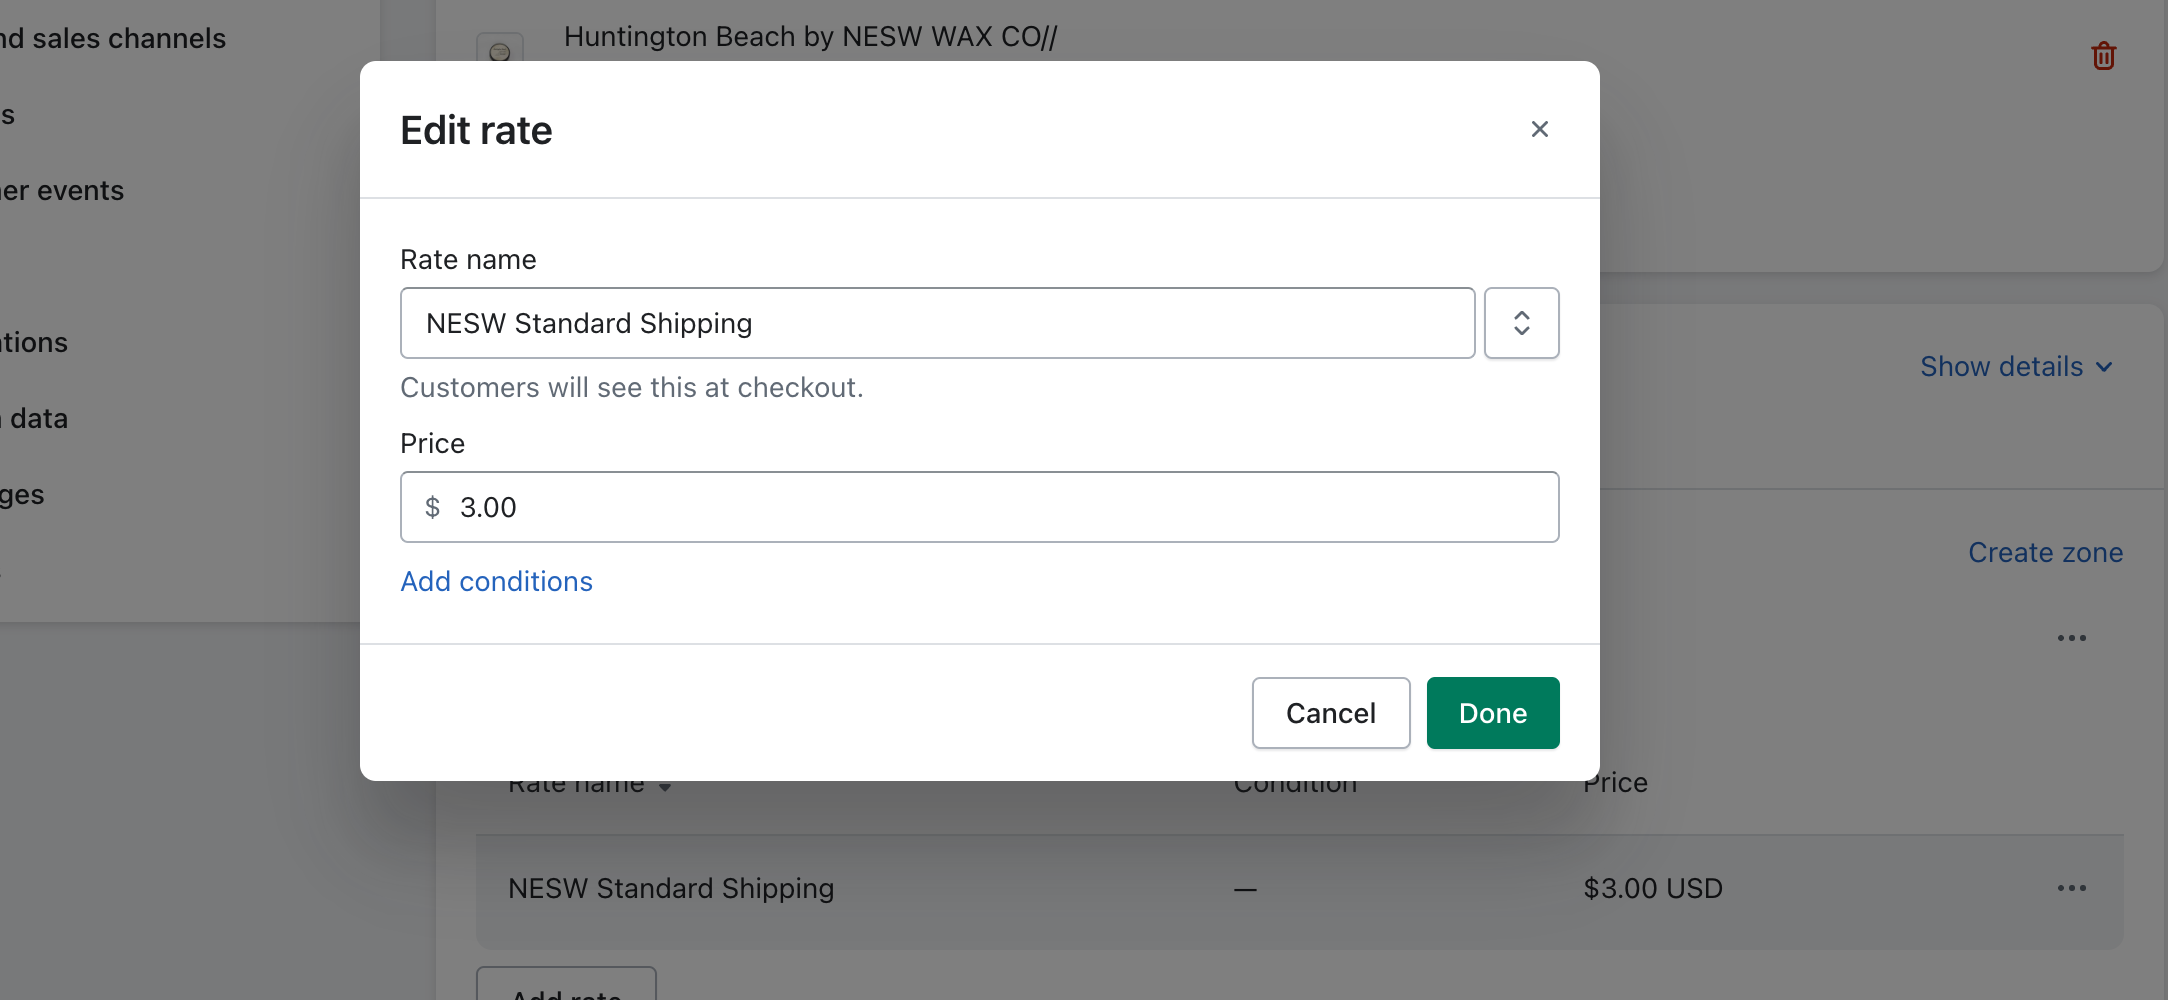Click the Rate name text field
Image resolution: width=2168 pixels, height=1000 pixels.
937,323
